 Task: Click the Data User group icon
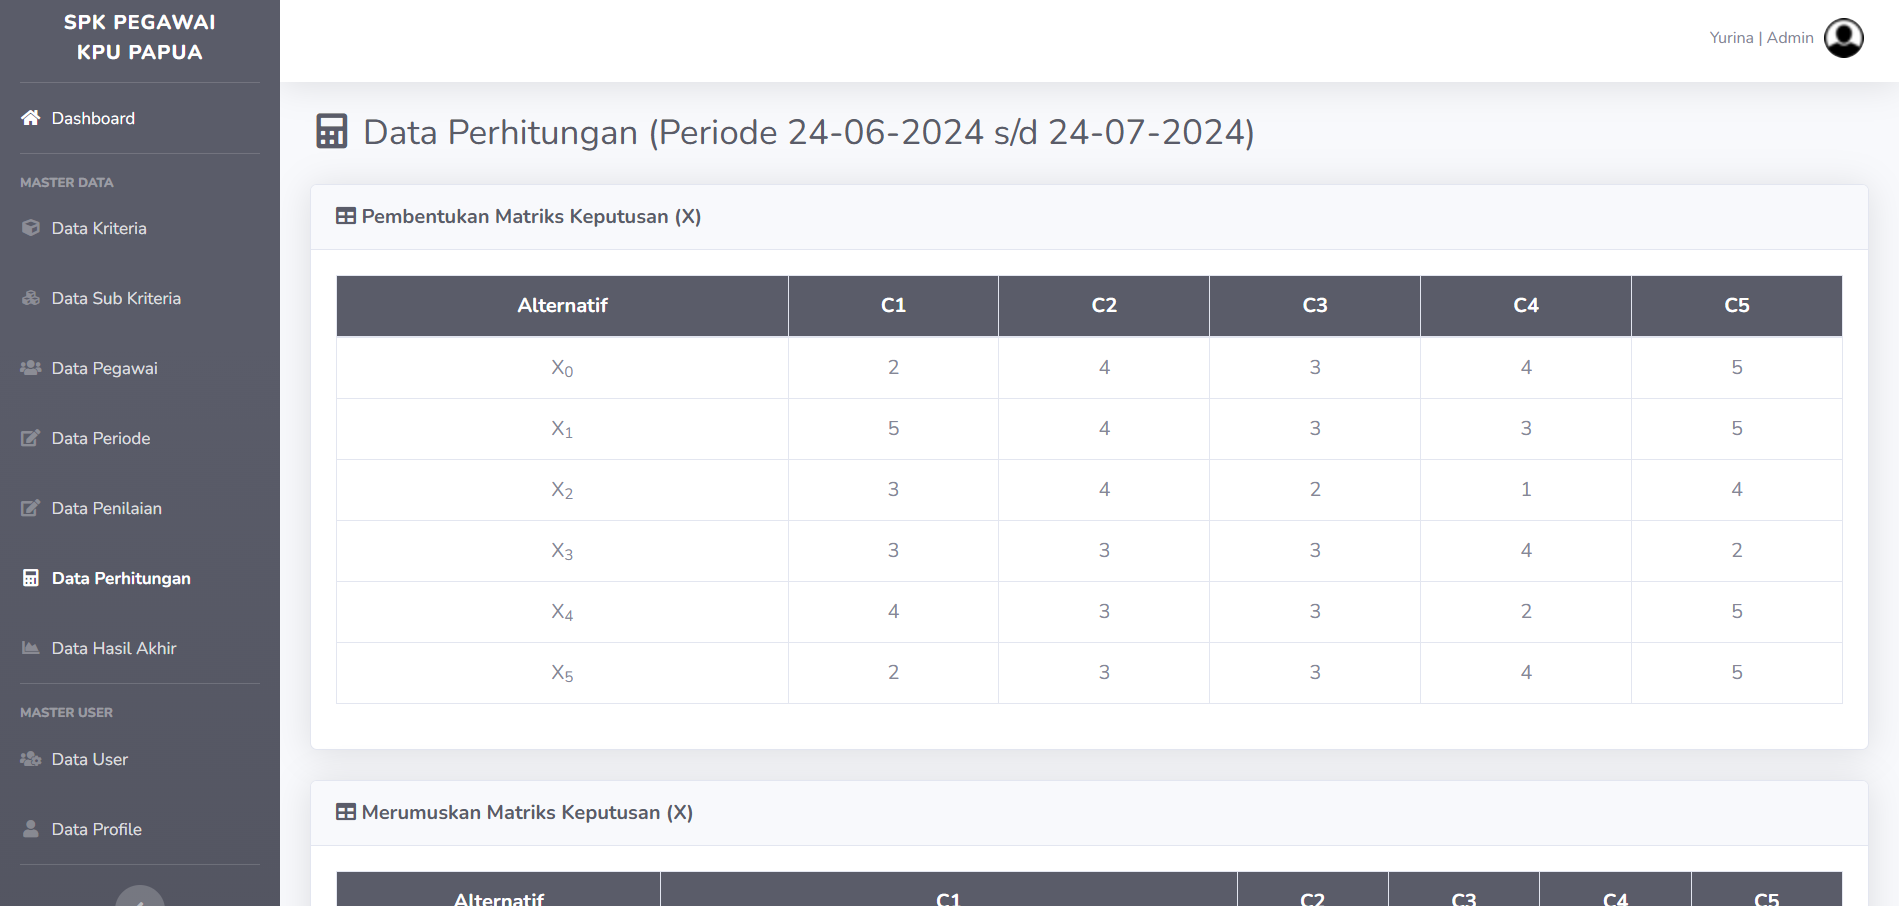point(31,759)
